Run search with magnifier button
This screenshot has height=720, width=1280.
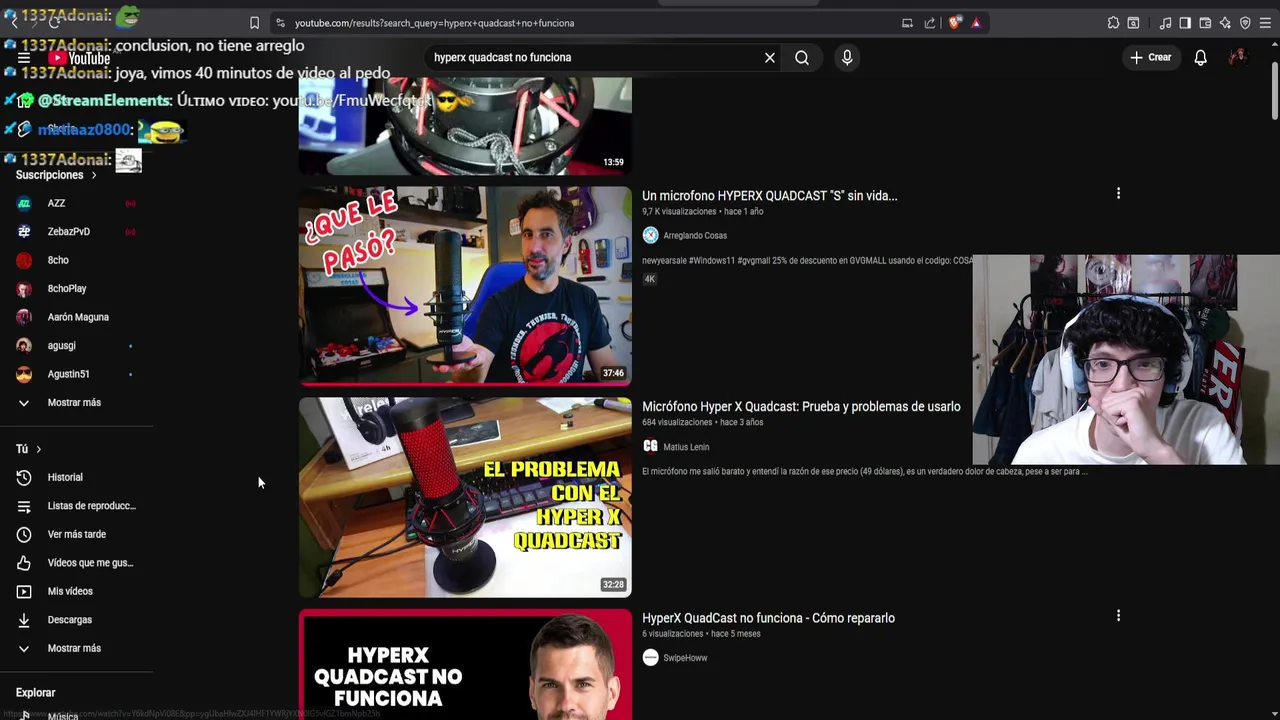(x=802, y=58)
